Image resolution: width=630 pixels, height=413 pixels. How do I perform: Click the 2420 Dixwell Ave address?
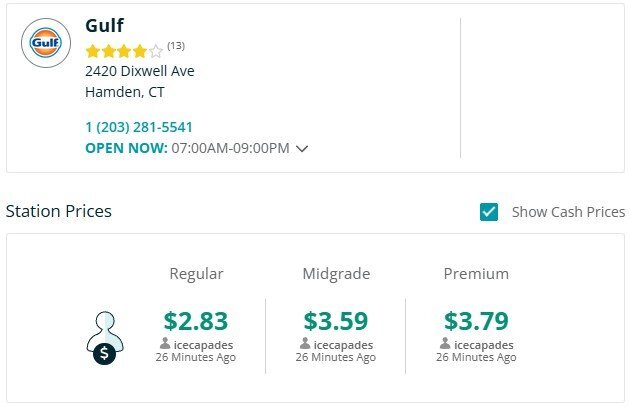point(140,71)
